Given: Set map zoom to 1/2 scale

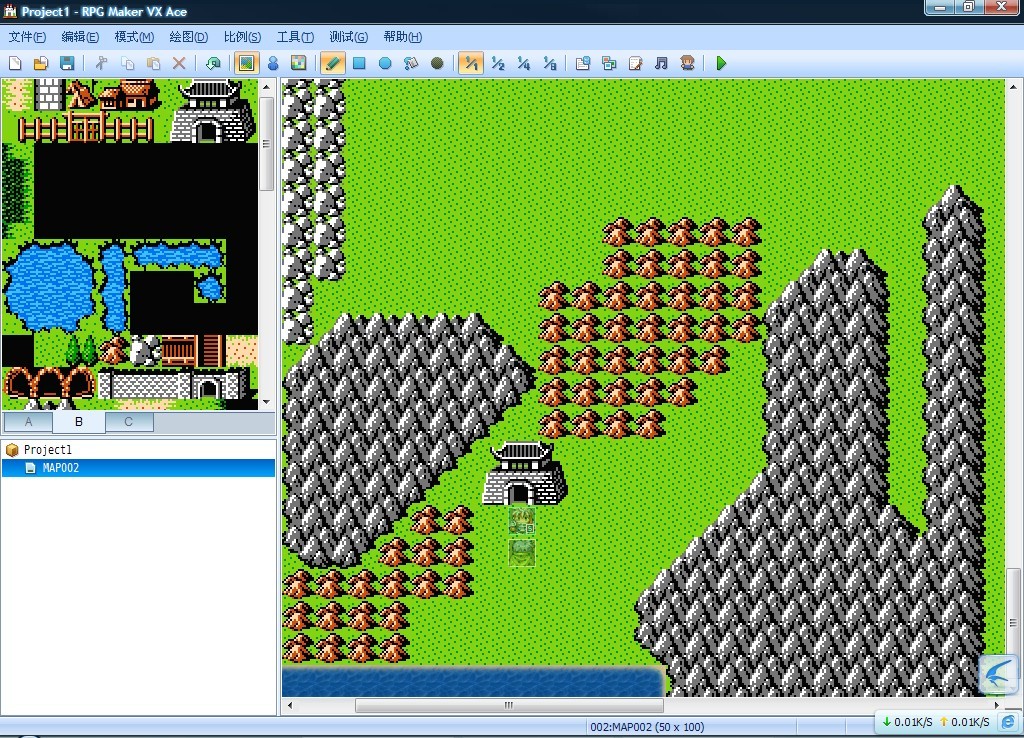Looking at the screenshot, I should tap(498, 63).
